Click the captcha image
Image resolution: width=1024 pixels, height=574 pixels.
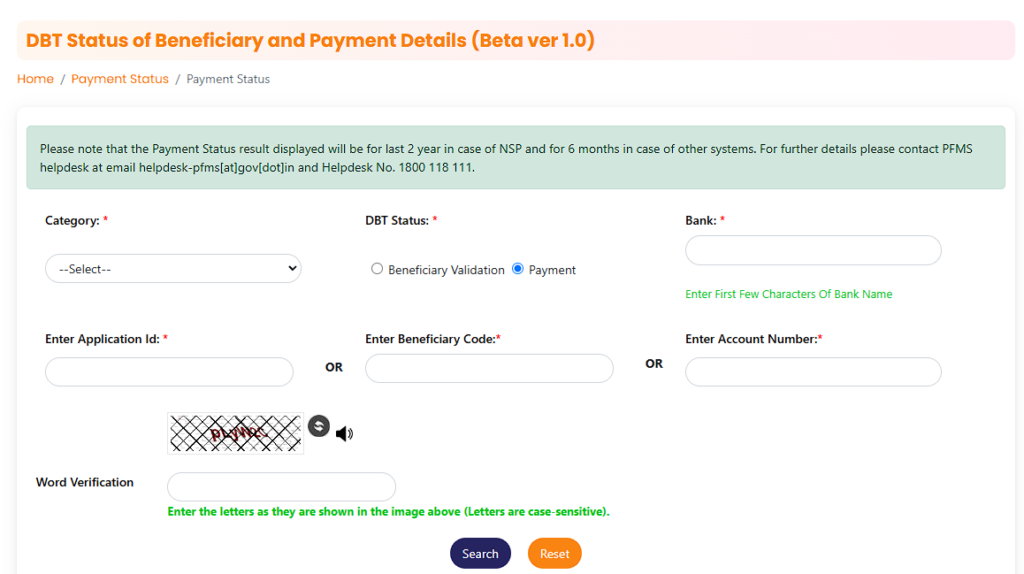point(235,433)
